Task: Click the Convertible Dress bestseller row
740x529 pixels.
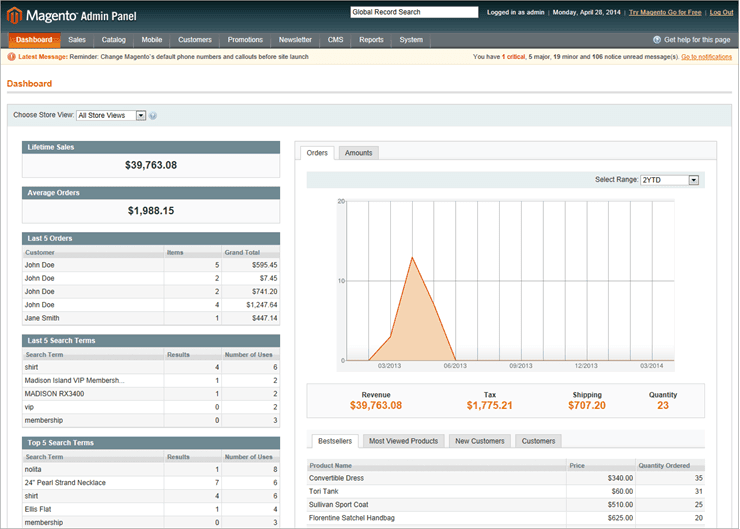Action: (x=506, y=478)
